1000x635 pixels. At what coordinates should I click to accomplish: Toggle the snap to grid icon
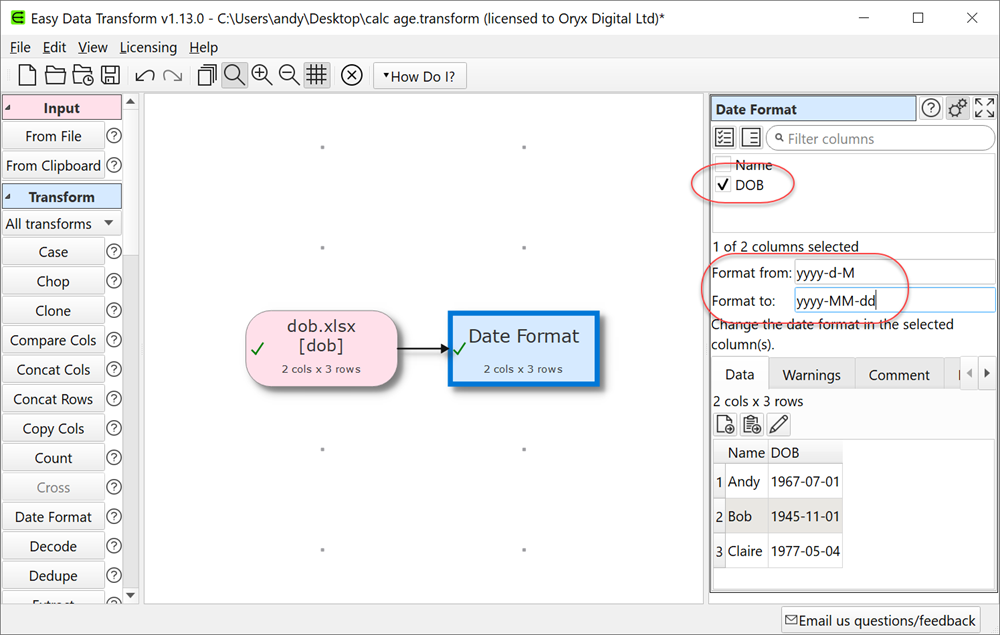[316, 75]
